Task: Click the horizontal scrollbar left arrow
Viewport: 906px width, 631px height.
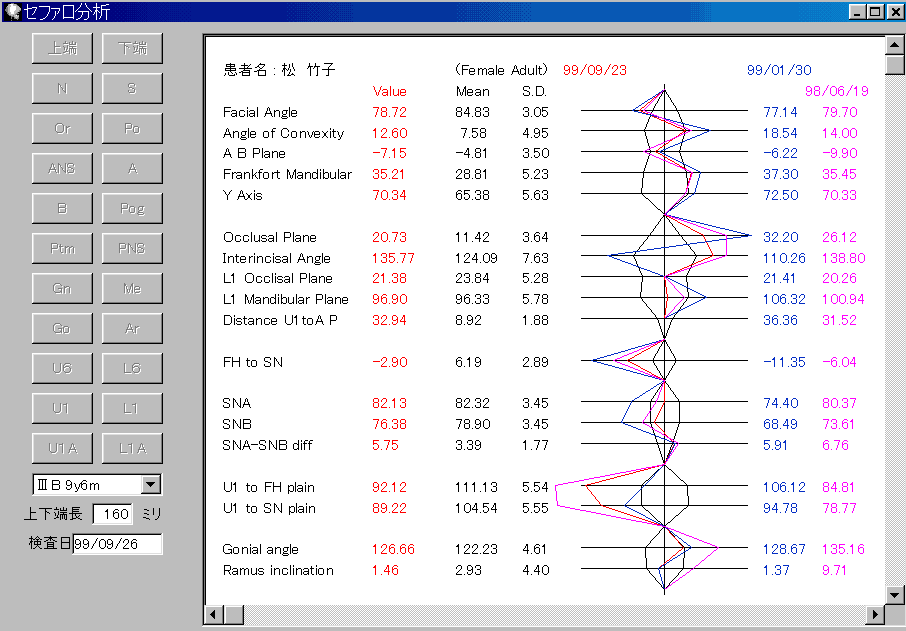Action: [x=212, y=613]
